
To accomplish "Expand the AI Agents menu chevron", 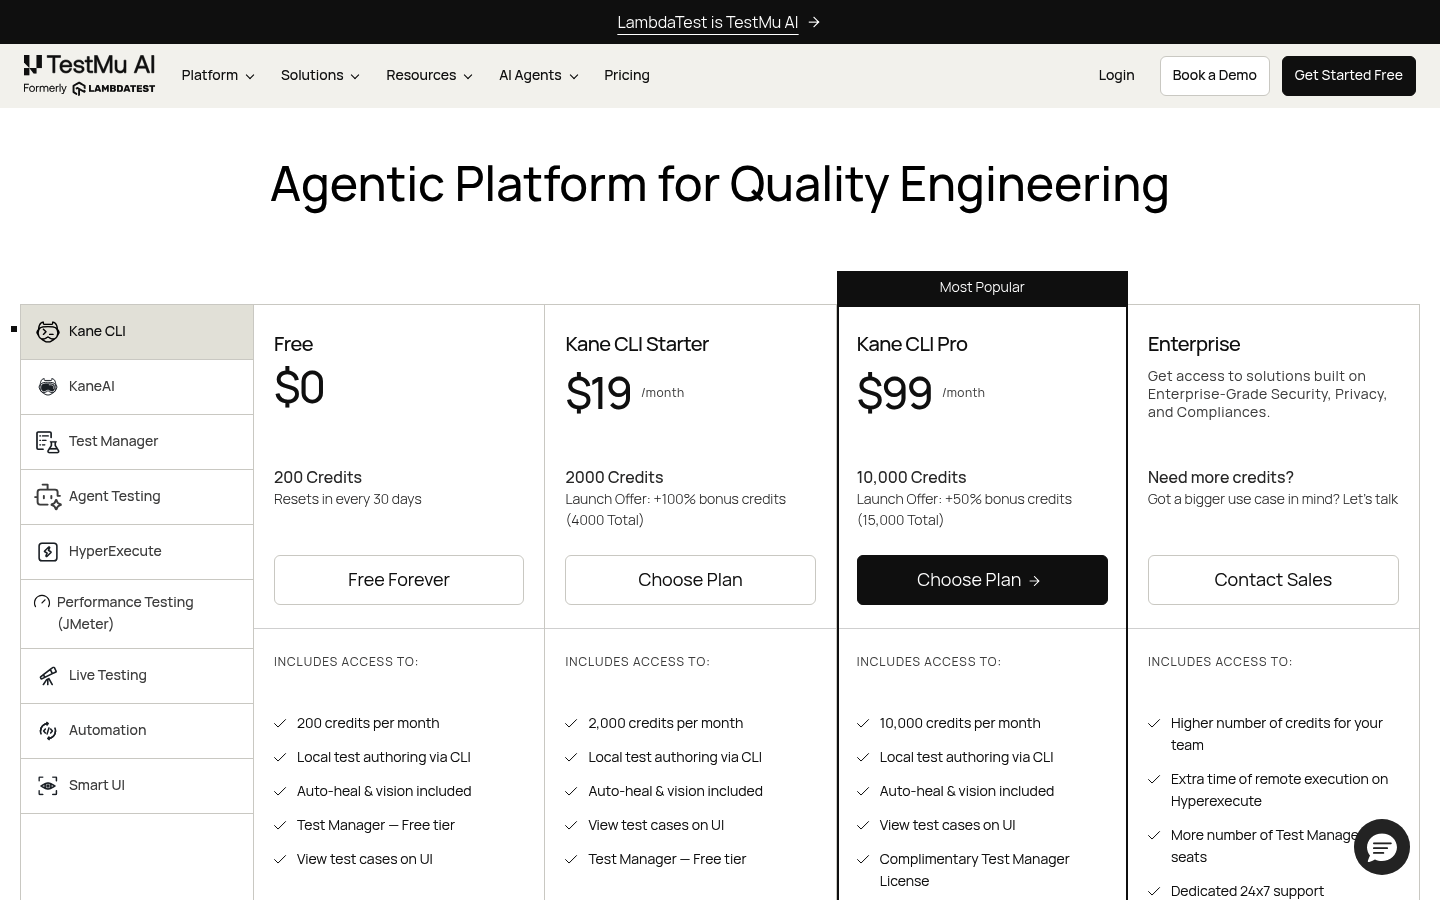I will (574, 76).
